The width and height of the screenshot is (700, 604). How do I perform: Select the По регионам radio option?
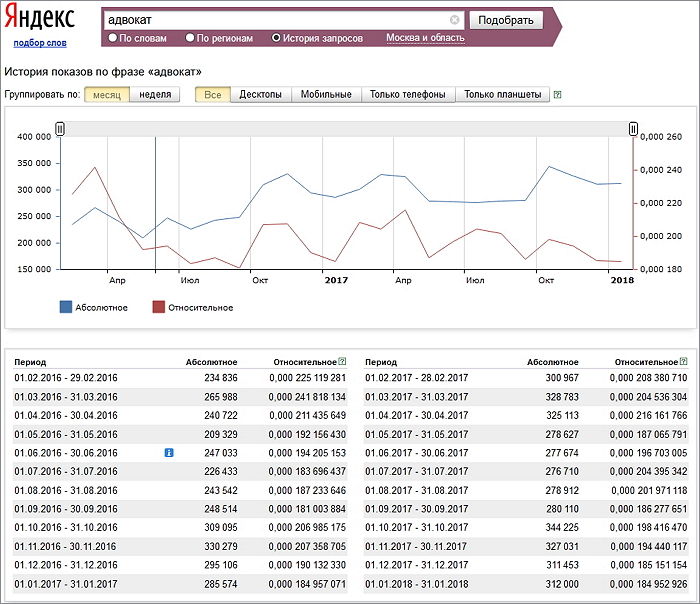[190, 38]
